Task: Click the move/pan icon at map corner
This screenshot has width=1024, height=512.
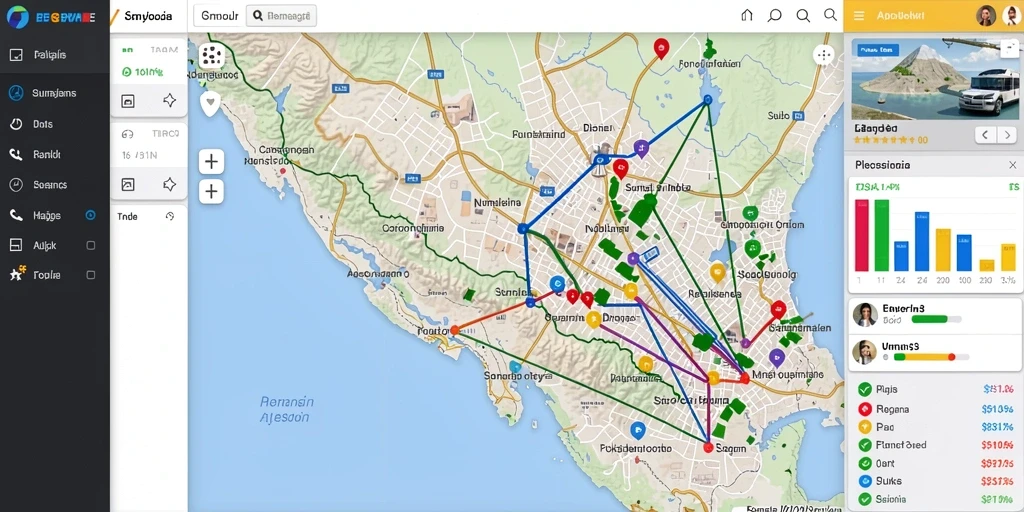Action: [x=824, y=56]
